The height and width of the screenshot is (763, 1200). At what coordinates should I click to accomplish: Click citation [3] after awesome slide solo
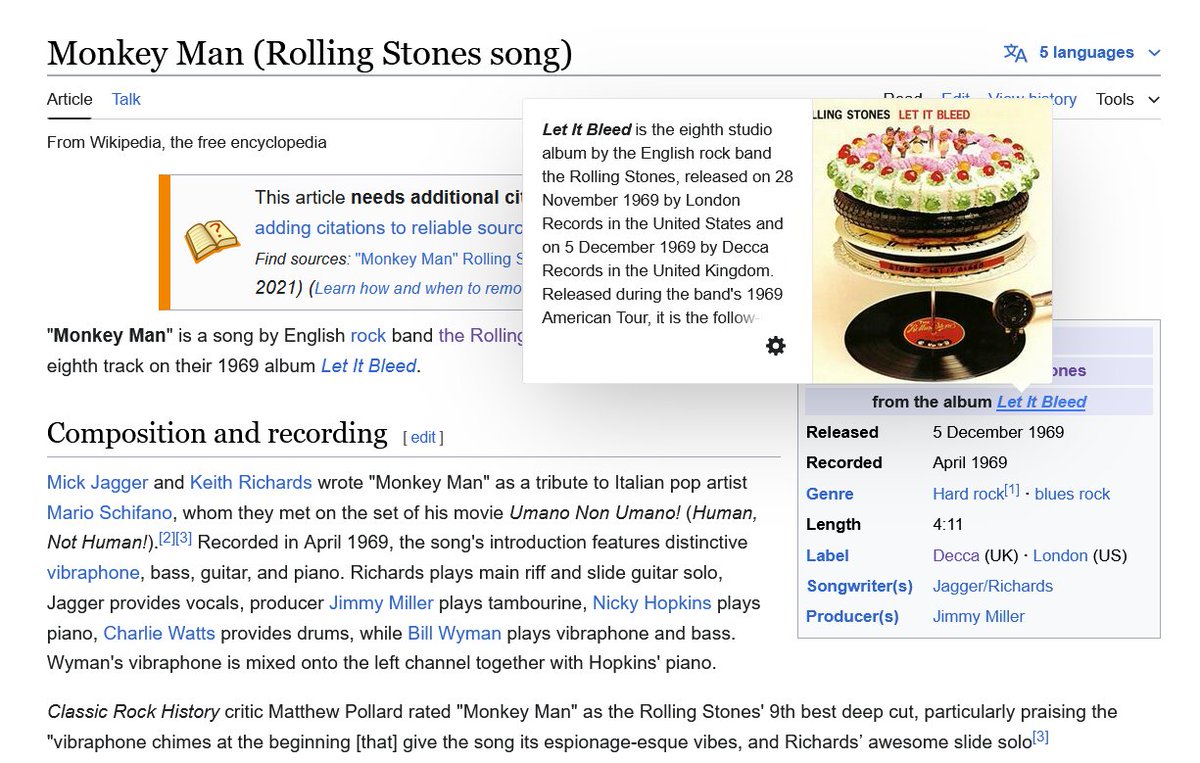tap(1040, 738)
